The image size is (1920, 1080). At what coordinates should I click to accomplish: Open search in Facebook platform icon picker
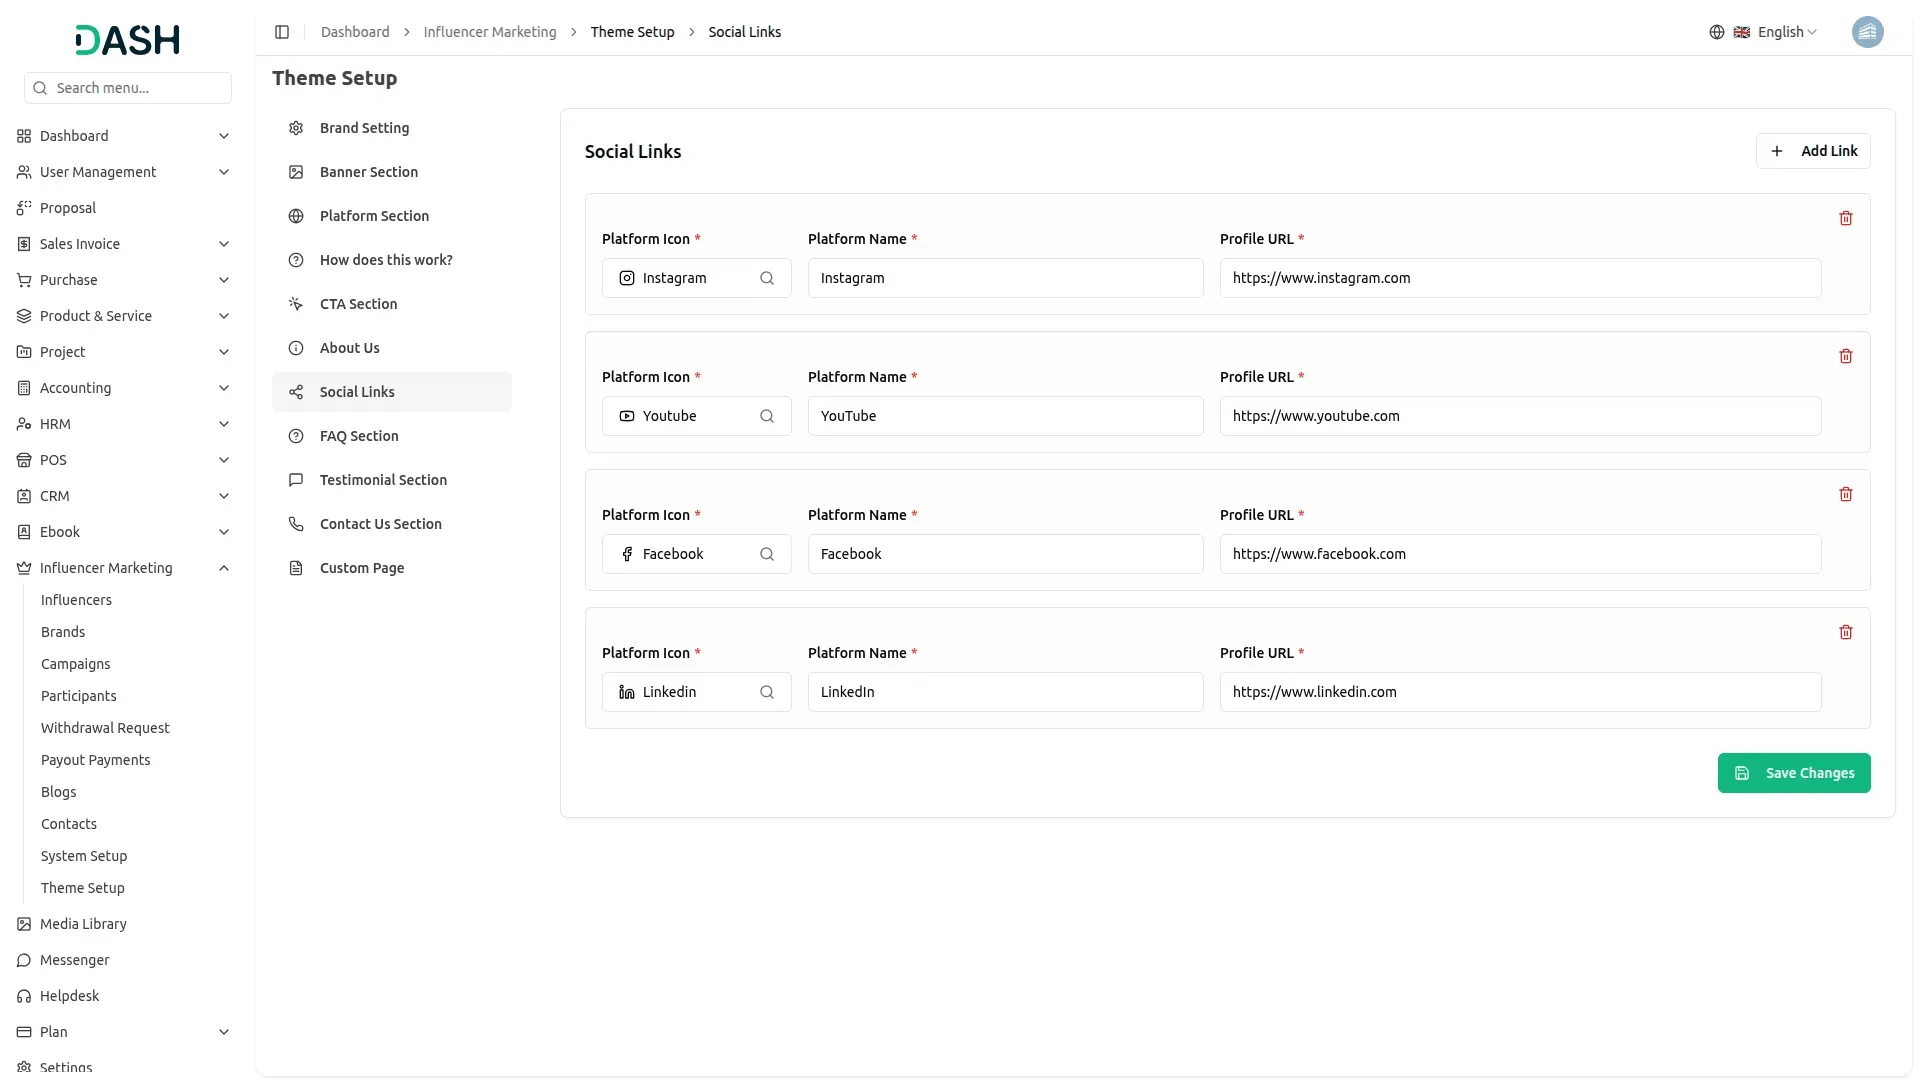[x=767, y=554]
